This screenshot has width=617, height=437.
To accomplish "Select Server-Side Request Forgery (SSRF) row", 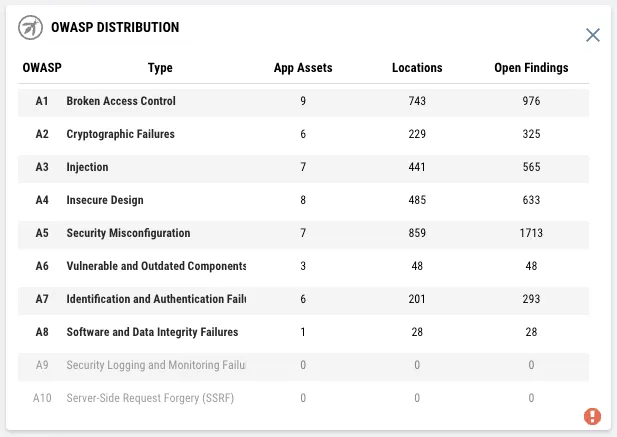I will point(303,400).
